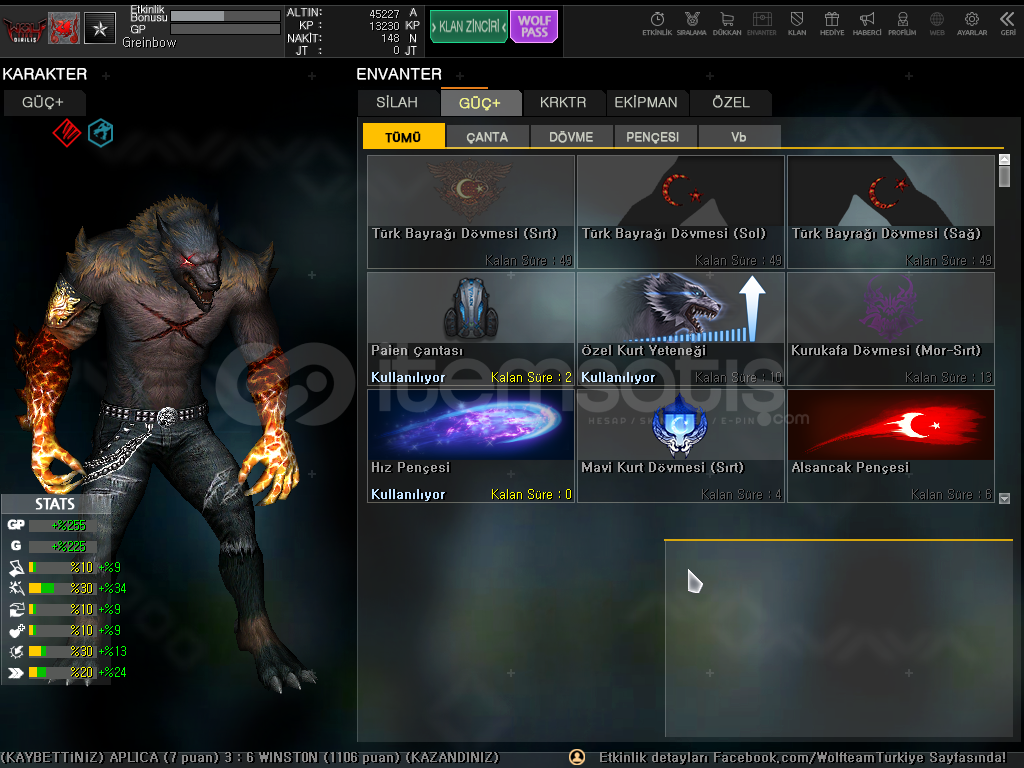The width and height of the screenshot is (1024, 768).
Task: Select the Özel Kurt Yeteneği item
Action: 681,329
